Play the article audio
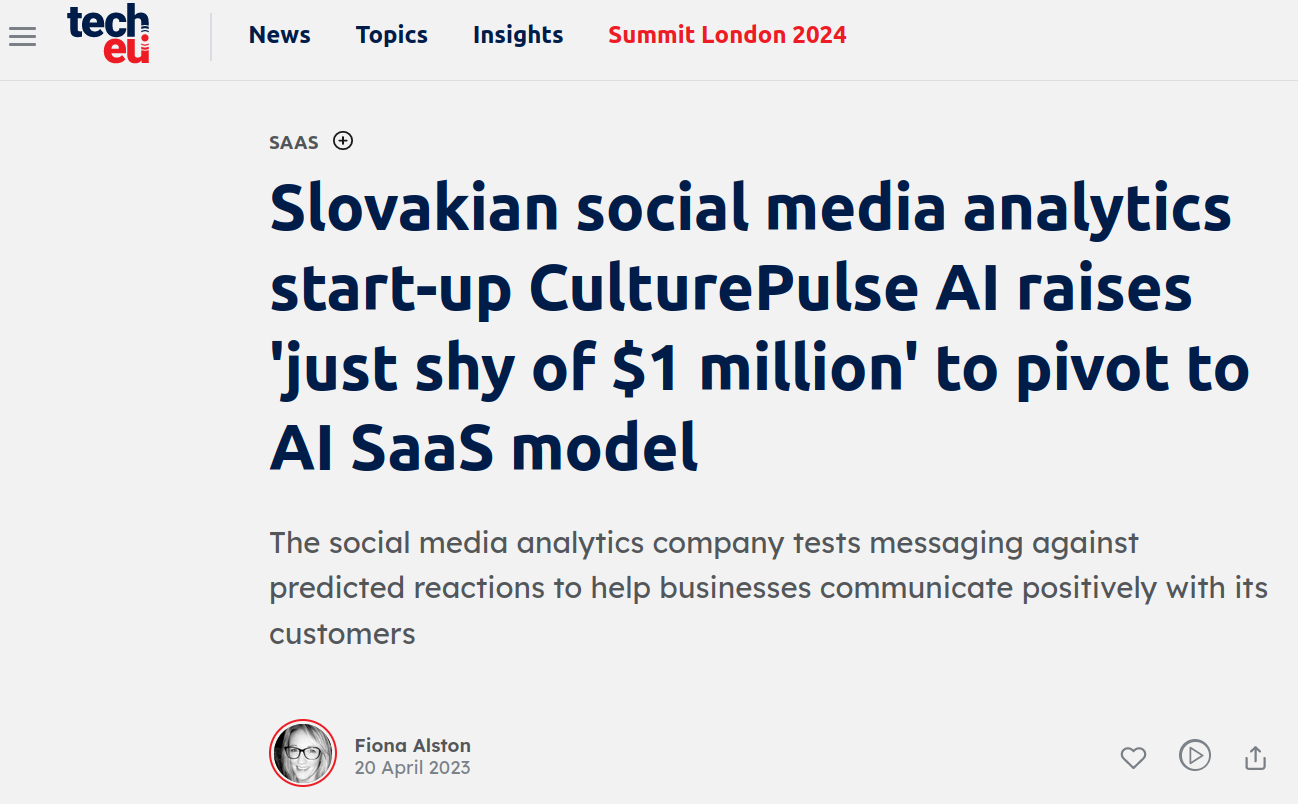Screen dimensions: 1298x804 (1194, 755)
